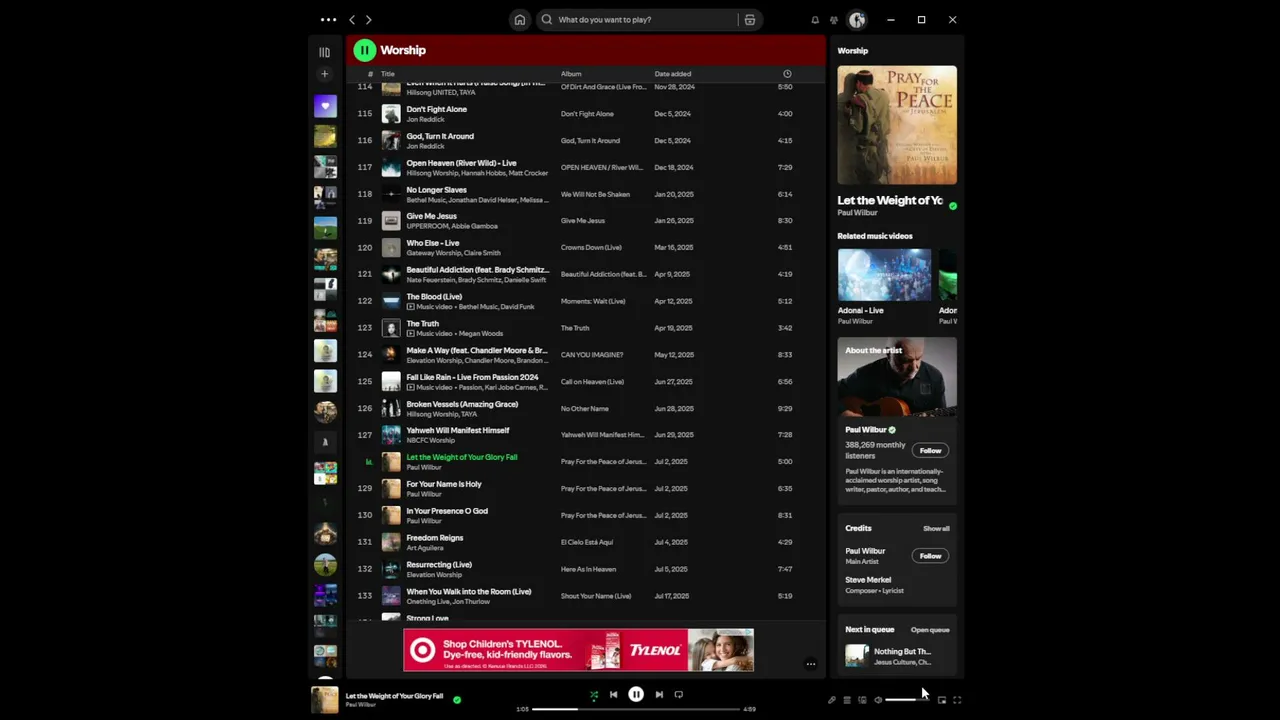Play "Nothing But Th..." from the queue
1280x720 pixels.
(x=897, y=656)
